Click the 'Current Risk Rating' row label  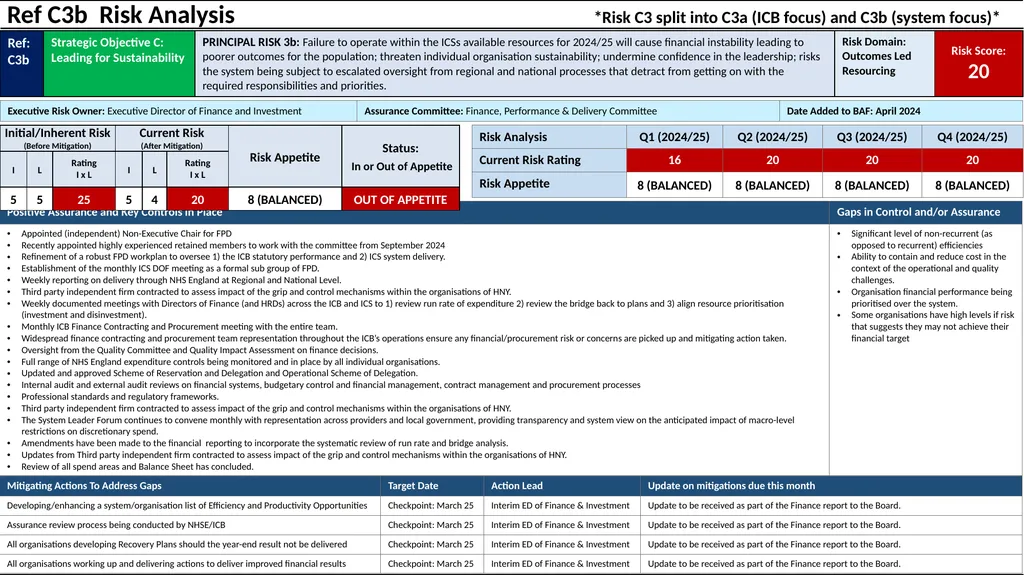[549, 160]
